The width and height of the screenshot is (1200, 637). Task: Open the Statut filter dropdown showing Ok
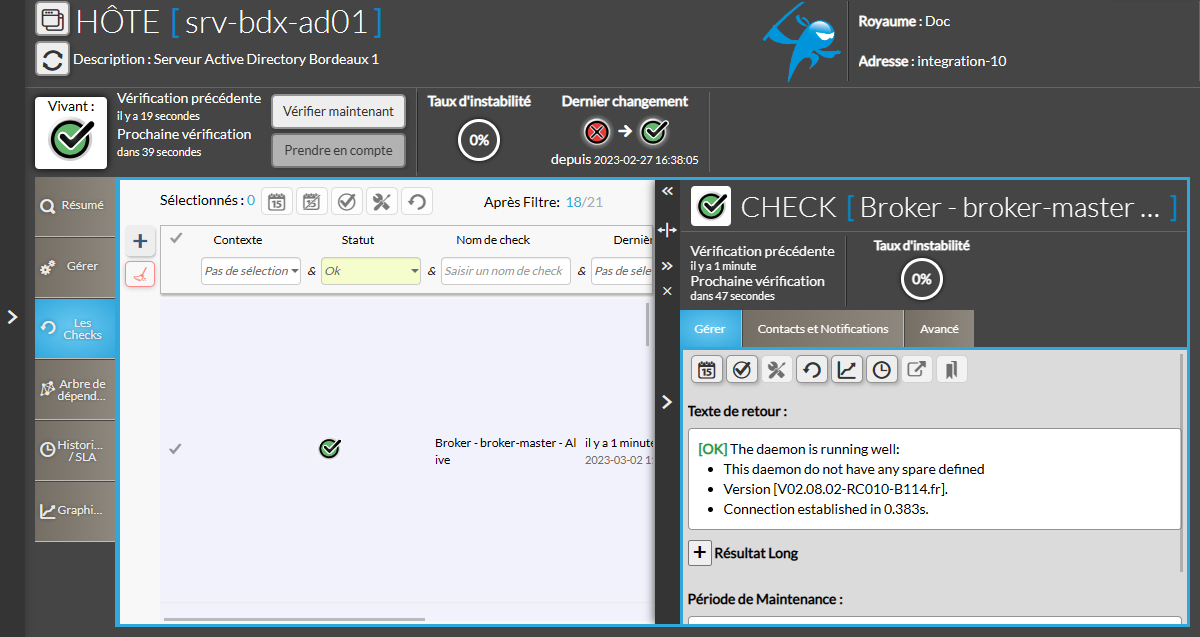[370, 271]
